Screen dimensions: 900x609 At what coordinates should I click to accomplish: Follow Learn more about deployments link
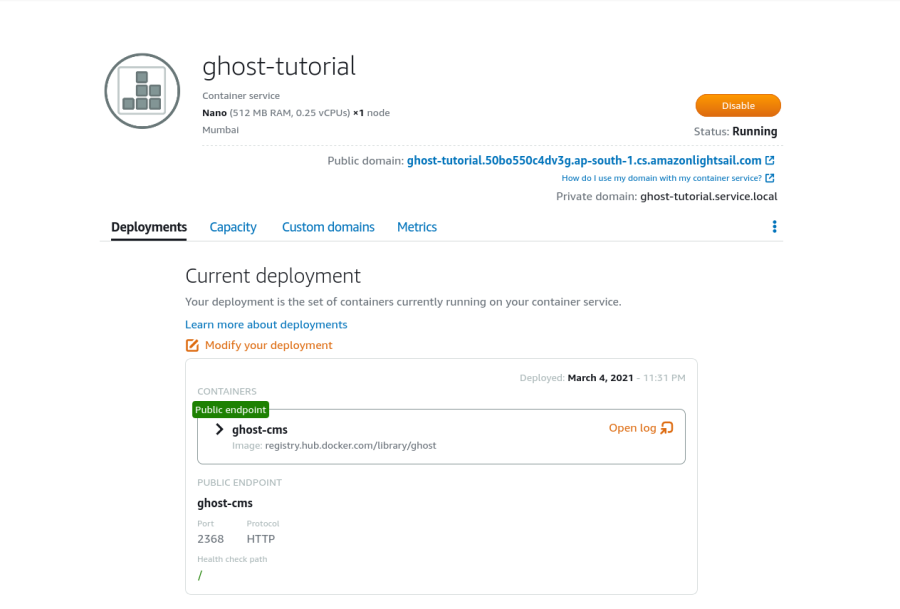tap(266, 324)
